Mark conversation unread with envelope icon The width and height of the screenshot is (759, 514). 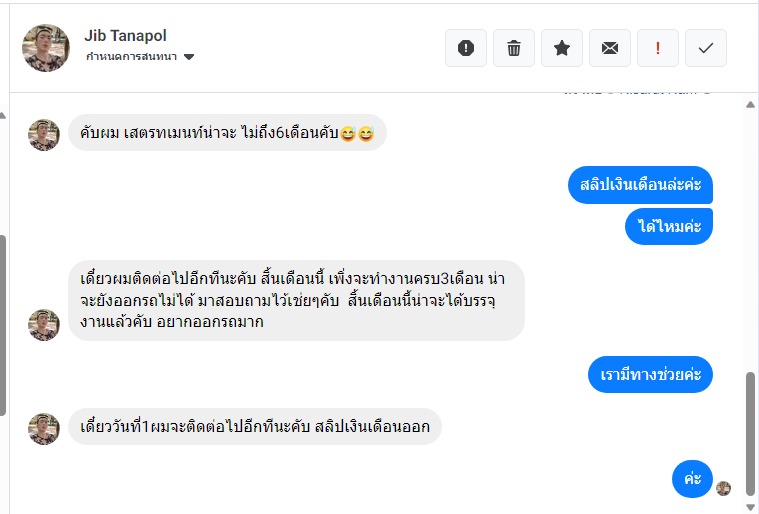(610, 48)
